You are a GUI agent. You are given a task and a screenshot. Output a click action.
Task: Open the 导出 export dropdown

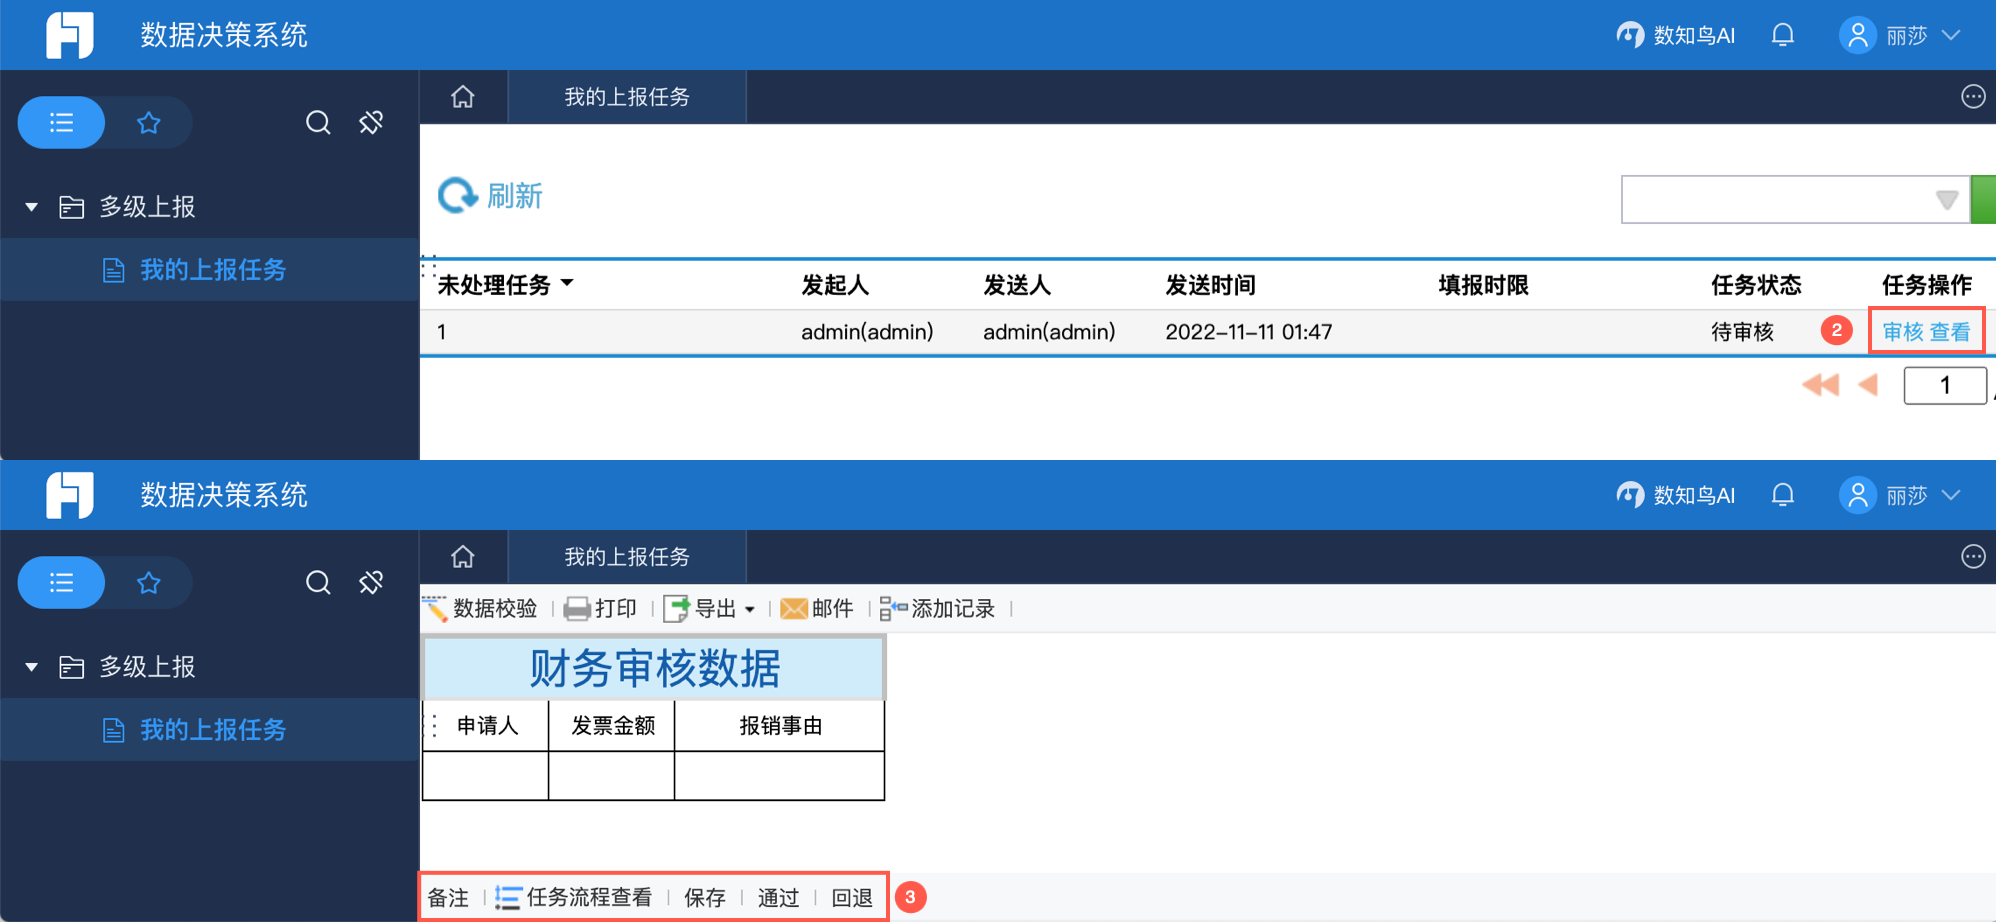[709, 608]
